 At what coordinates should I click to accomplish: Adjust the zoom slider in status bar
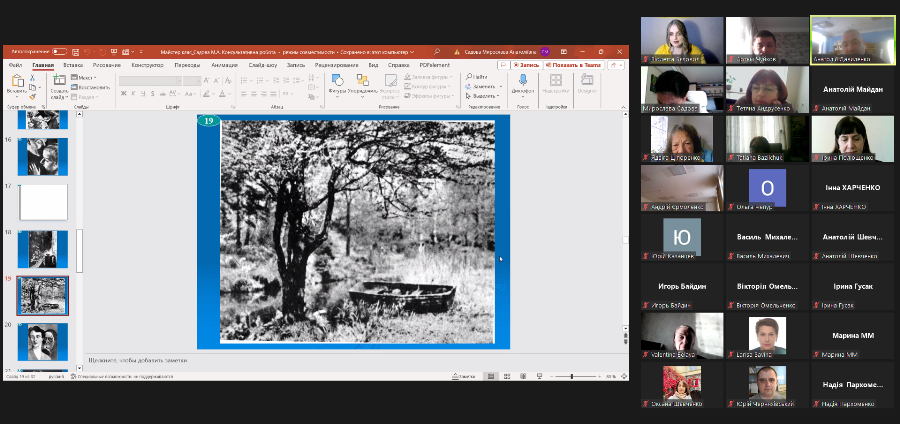tap(572, 376)
